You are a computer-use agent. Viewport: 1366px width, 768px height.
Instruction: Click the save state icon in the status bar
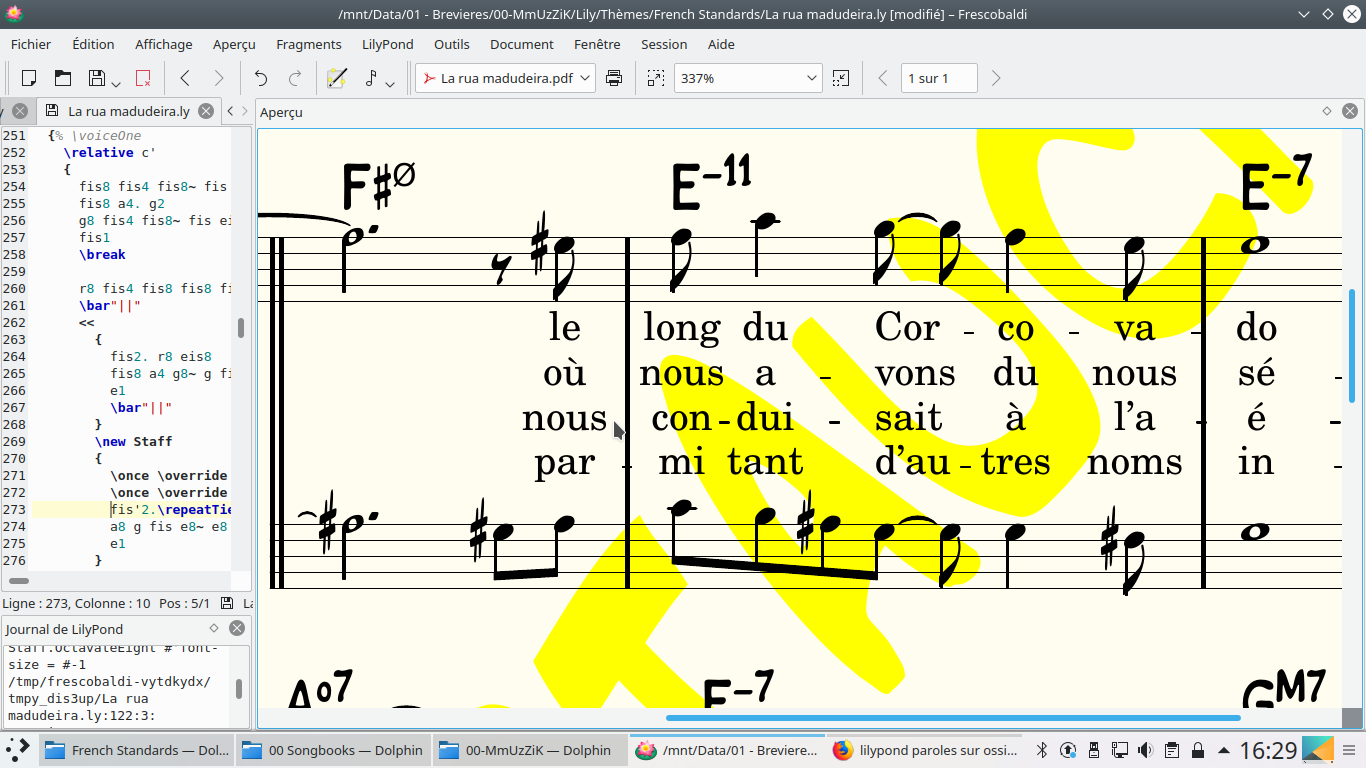pyautogui.click(x=227, y=603)
